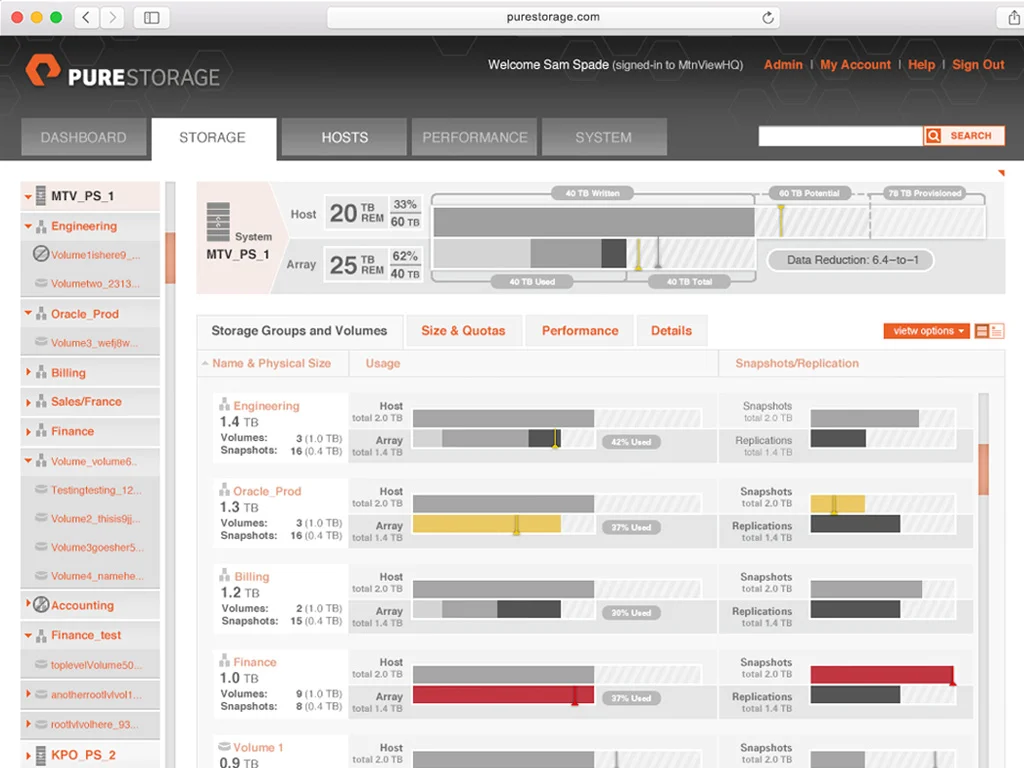Click the Engineering group icon in sidebar
The image size is (1024, 768).
41,227
